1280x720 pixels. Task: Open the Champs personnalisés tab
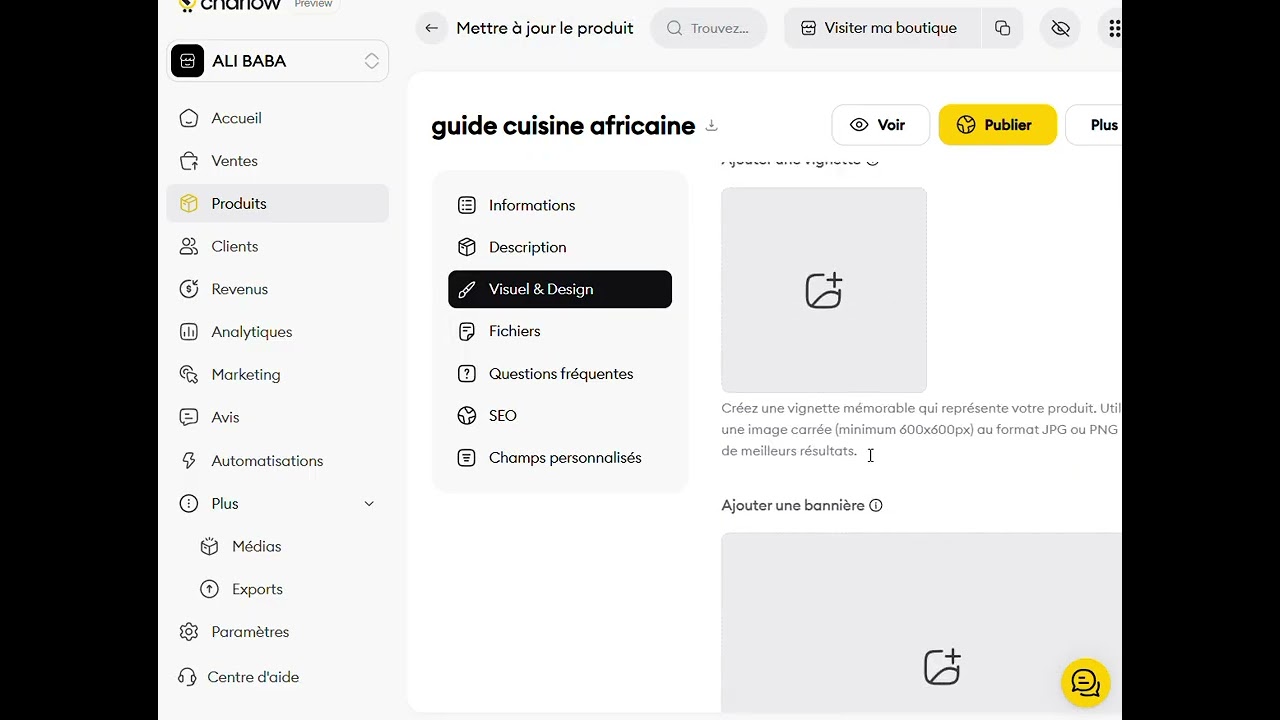pos(560,458)
